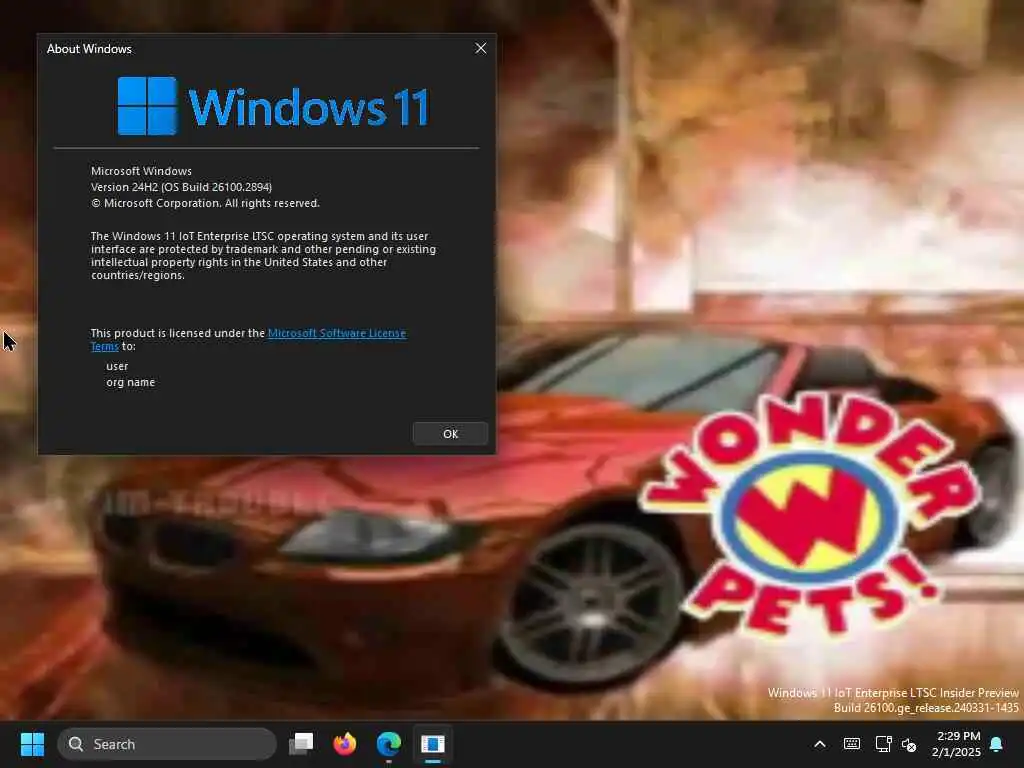This screenshot has height=768, width=1024.
Task: Click the Microsoft Corporation copyright line
Action: click(x=205, y=203)
